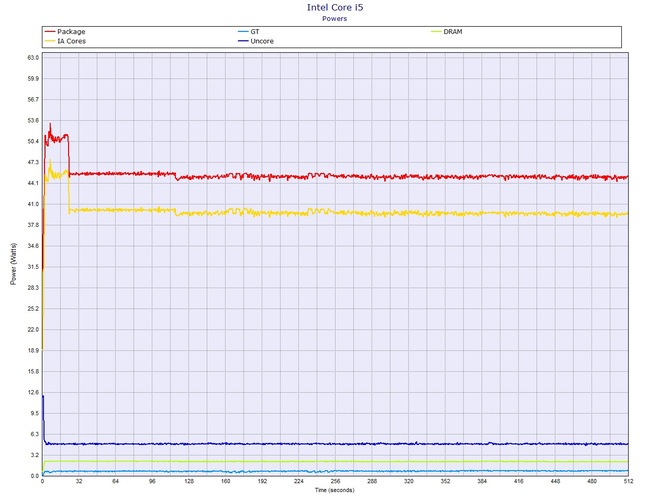The image size is (670, 502).
Task: Click the 192 seconds x-axis tick
Action: 262,481
